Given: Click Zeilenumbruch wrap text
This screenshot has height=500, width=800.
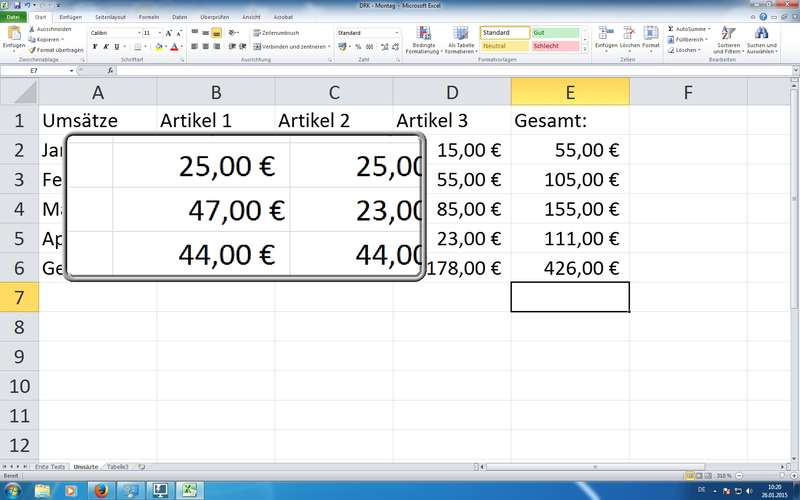Looking at the screenshot, I should point(276,33).
